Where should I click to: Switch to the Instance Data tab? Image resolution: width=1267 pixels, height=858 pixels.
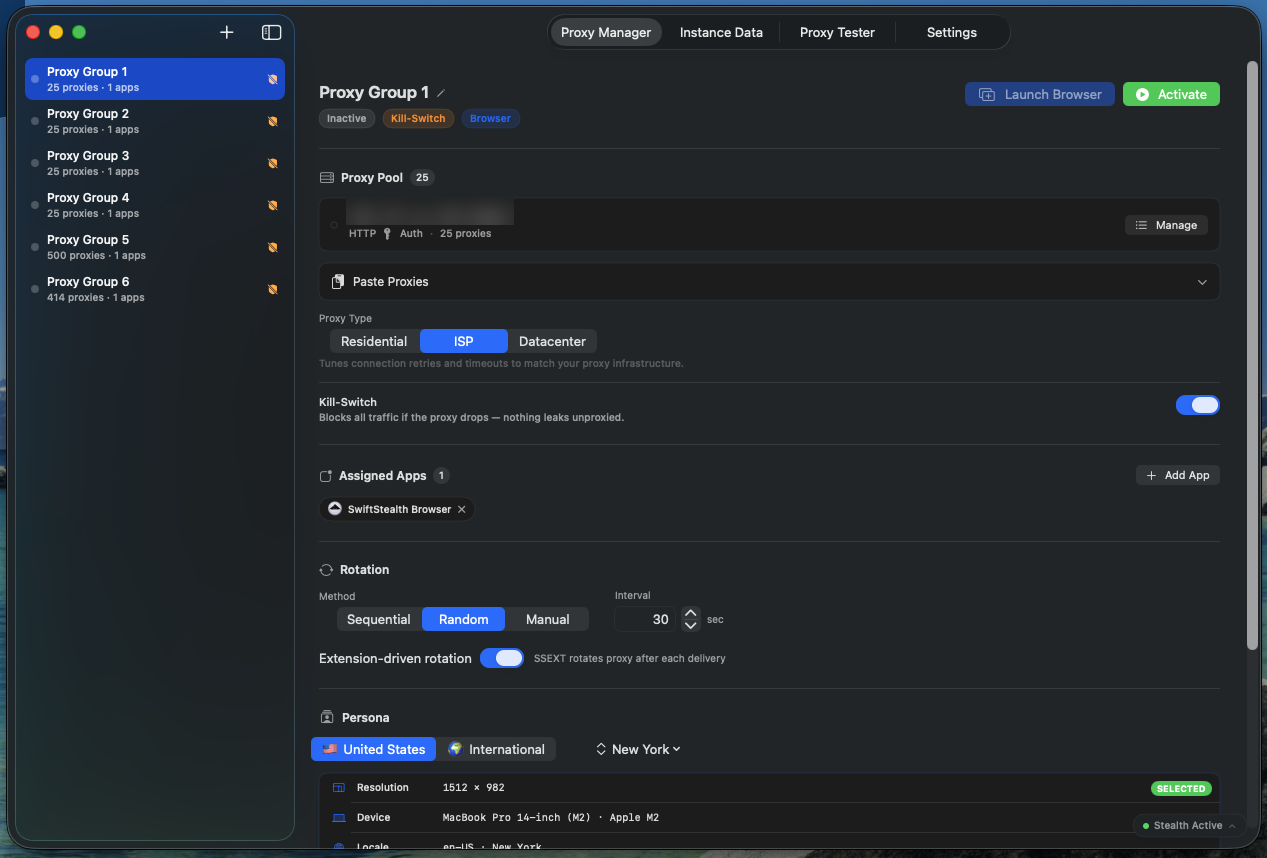pos(721,32)
